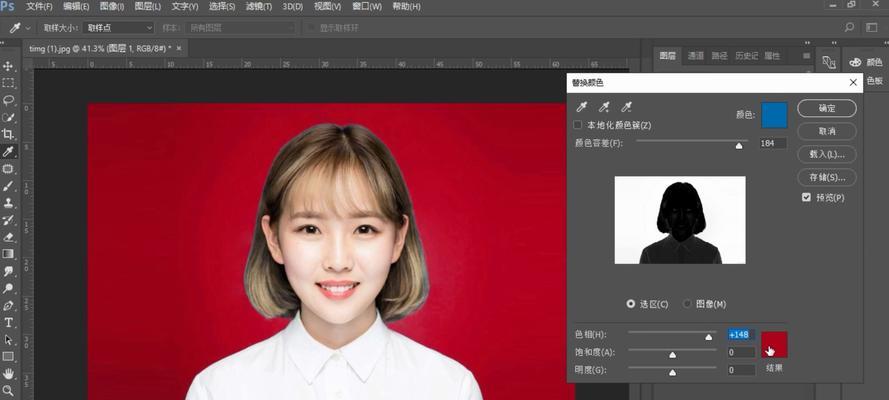Select the Crop tool
The width and height of the screenshot is (889, 400).
coord(8,134)
